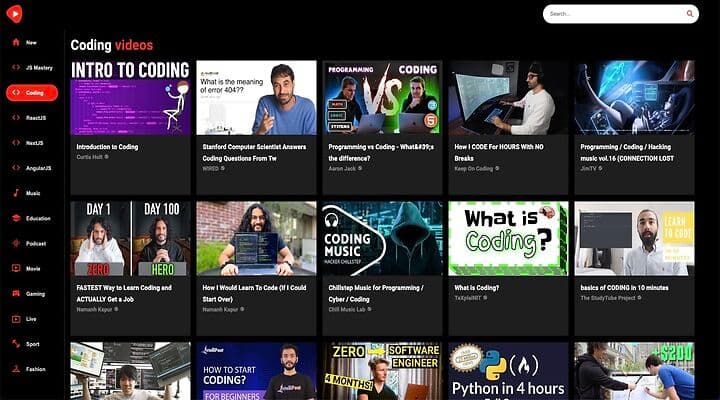Open What is Coding? video title
Screen dimensions: 720x400
[476, 288]
